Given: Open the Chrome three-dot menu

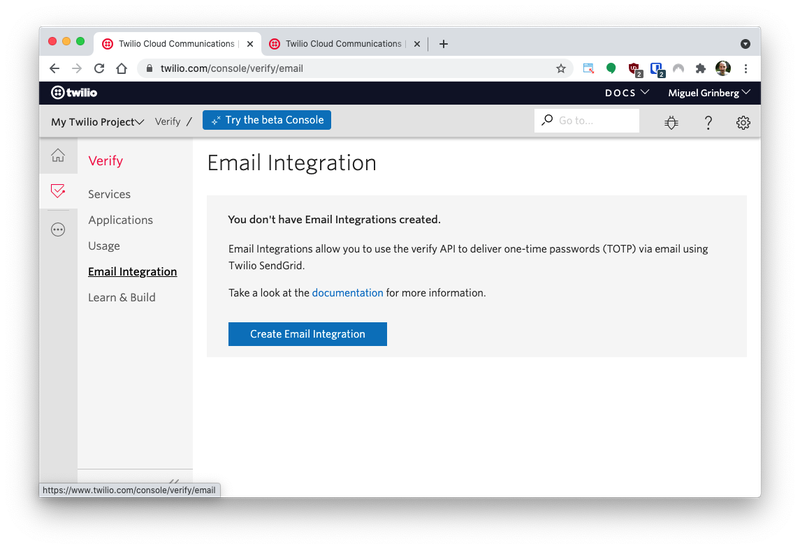Looking at the screenshot, I should tap(745, 68).
